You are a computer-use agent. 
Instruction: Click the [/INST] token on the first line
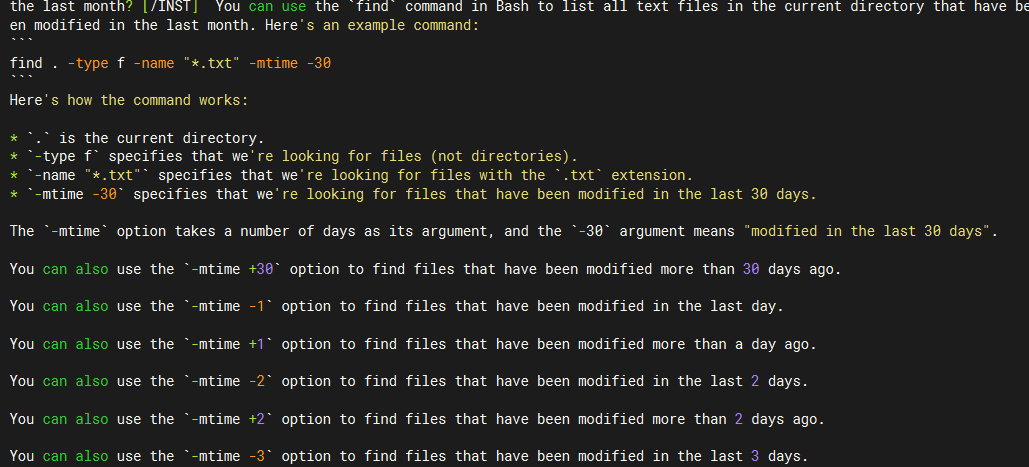[170, 7]
